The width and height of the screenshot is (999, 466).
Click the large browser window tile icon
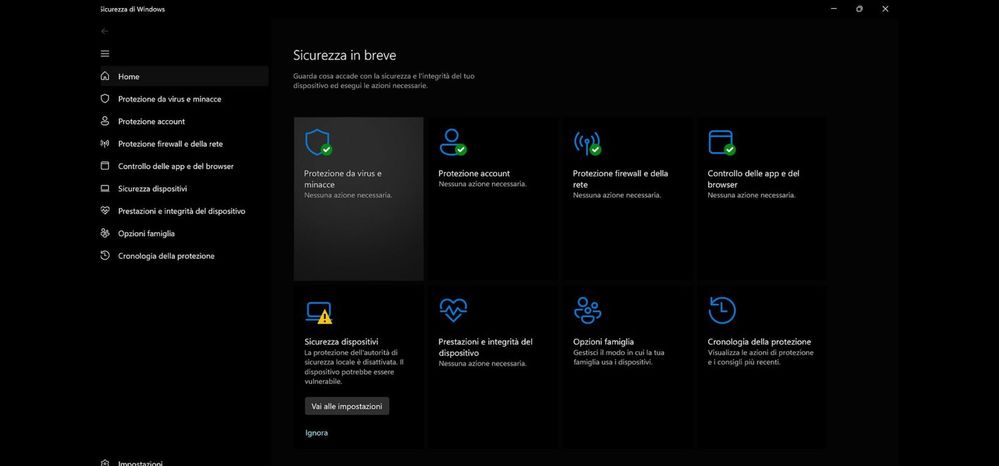point(721,143)
